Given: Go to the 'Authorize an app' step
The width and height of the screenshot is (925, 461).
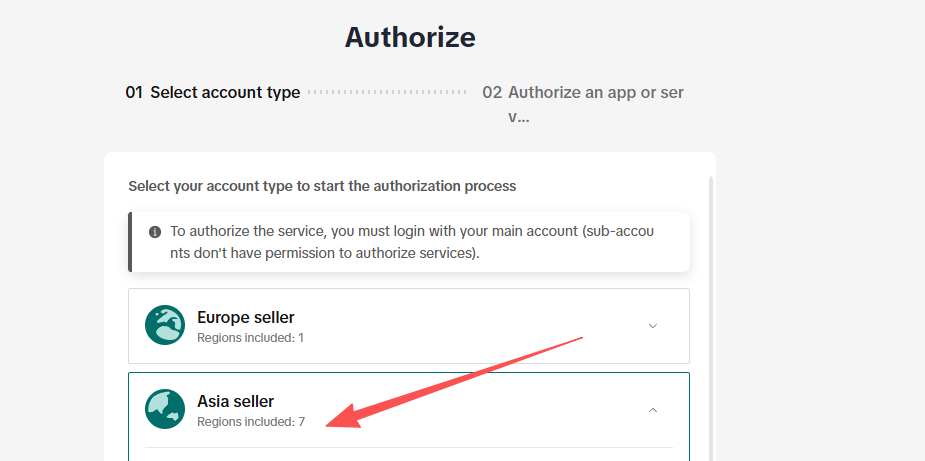Looking at the screenshot, I should [x=596, y=93].
